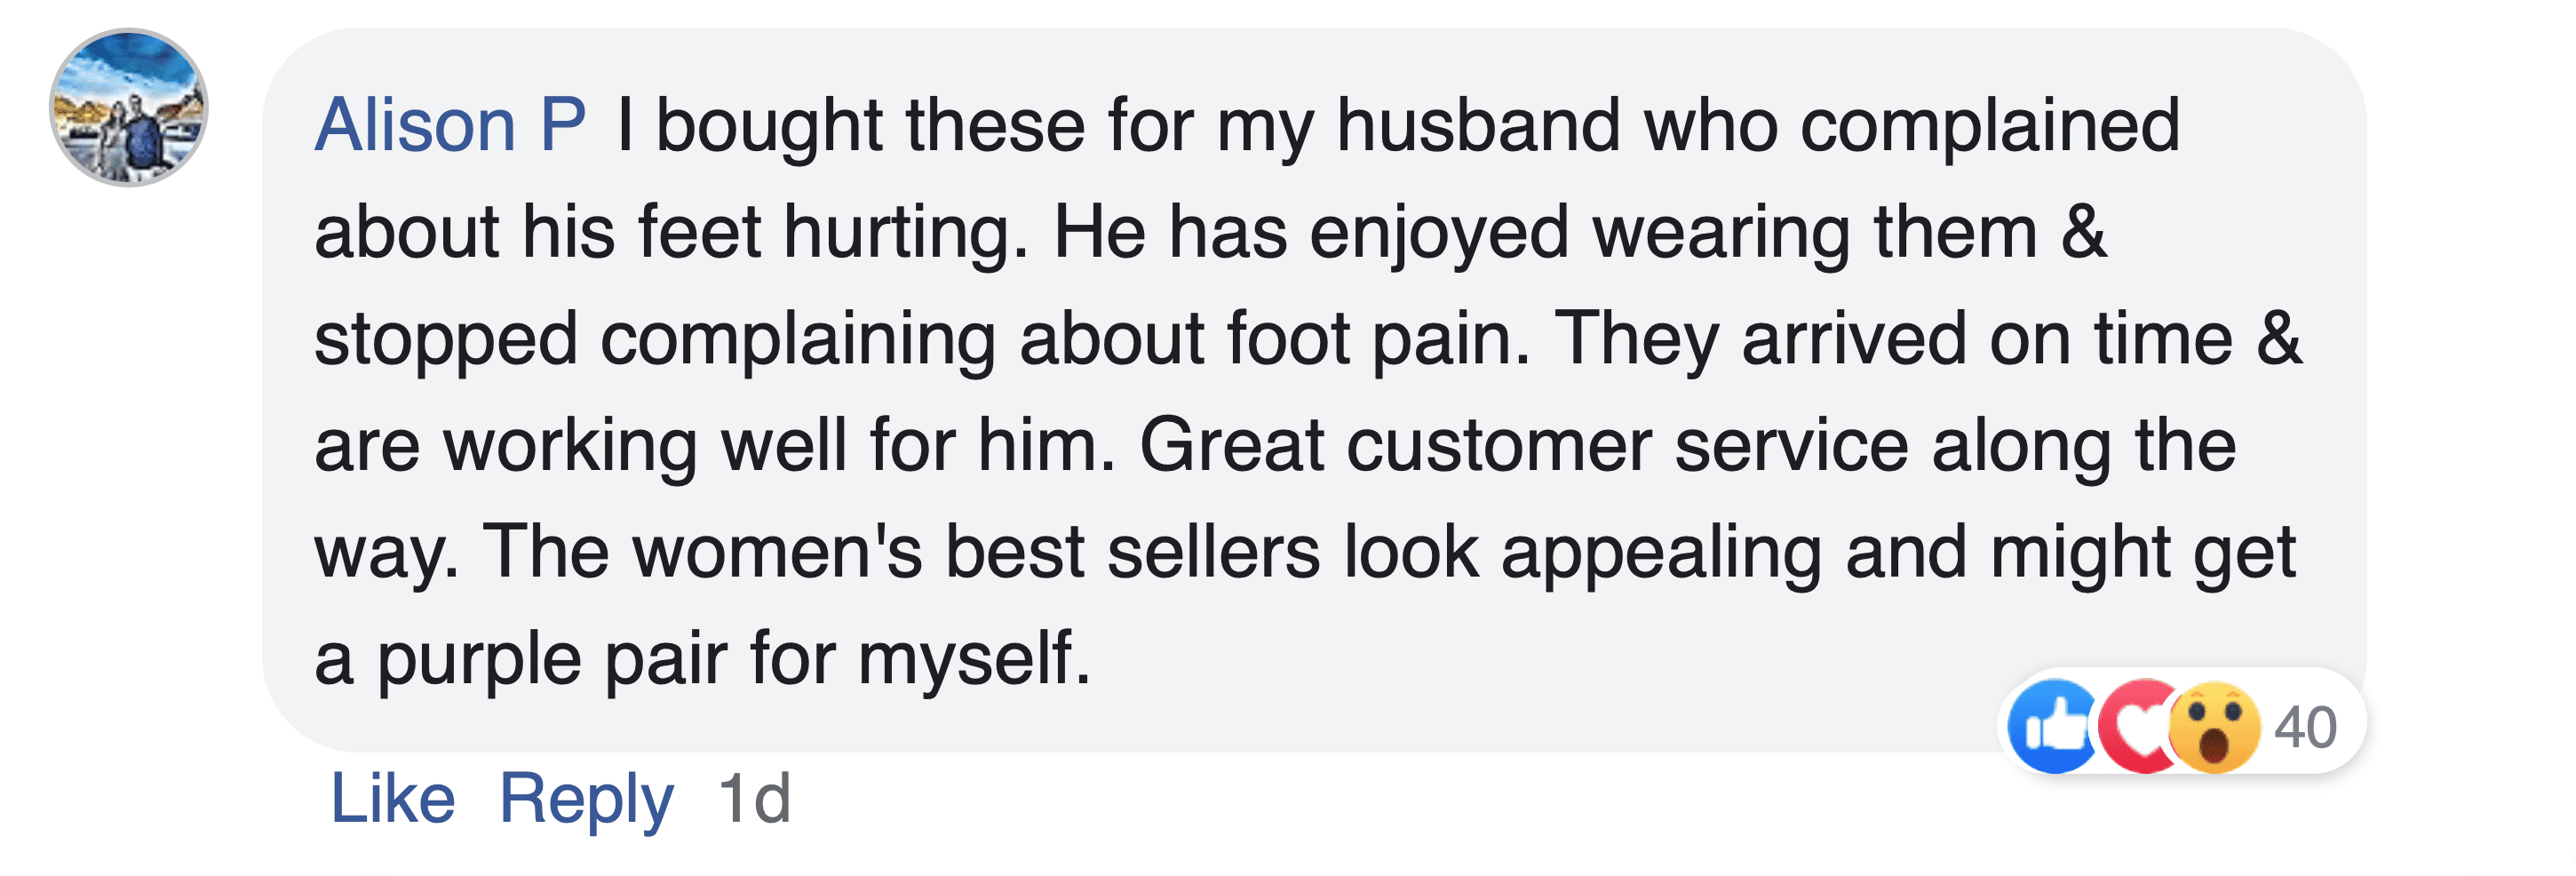Click the phrase 'He has enjoyed wearing them'
This screenshot has height=876, width=2576.
click(1545, 232)
